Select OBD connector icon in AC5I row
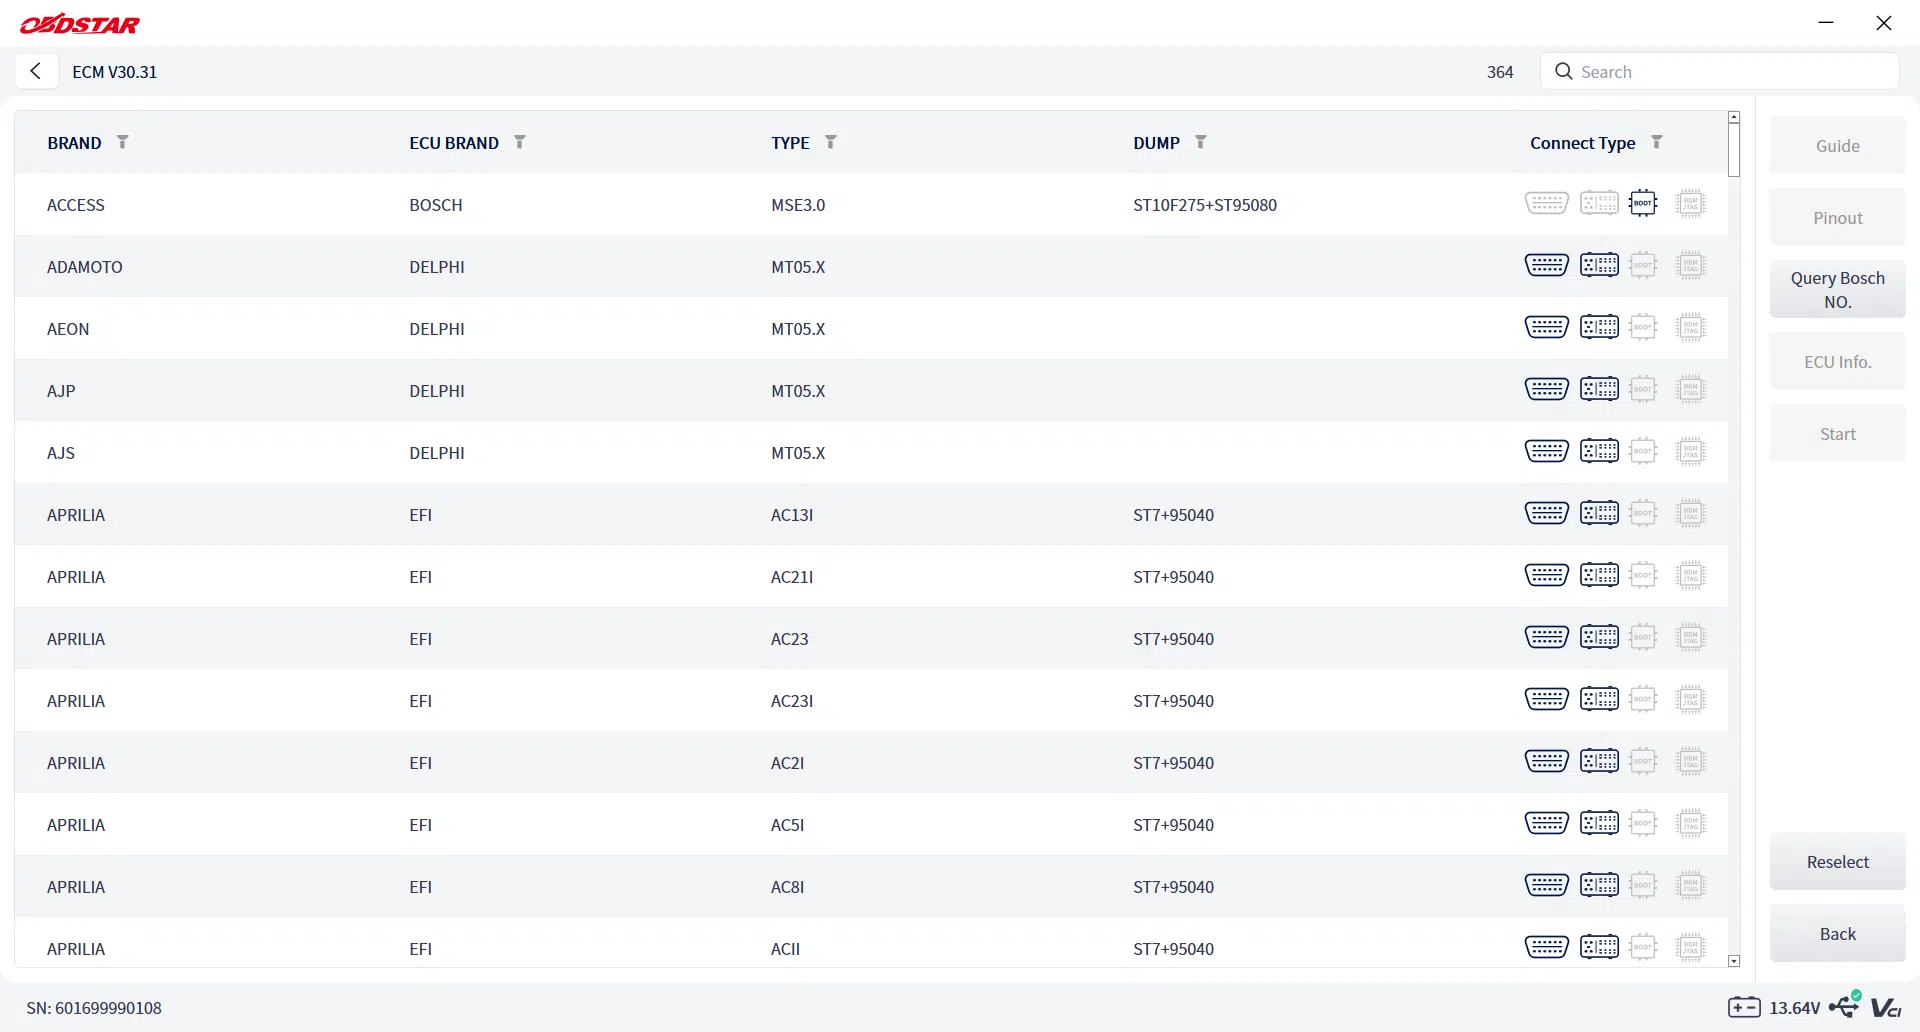 (1546, 823)
